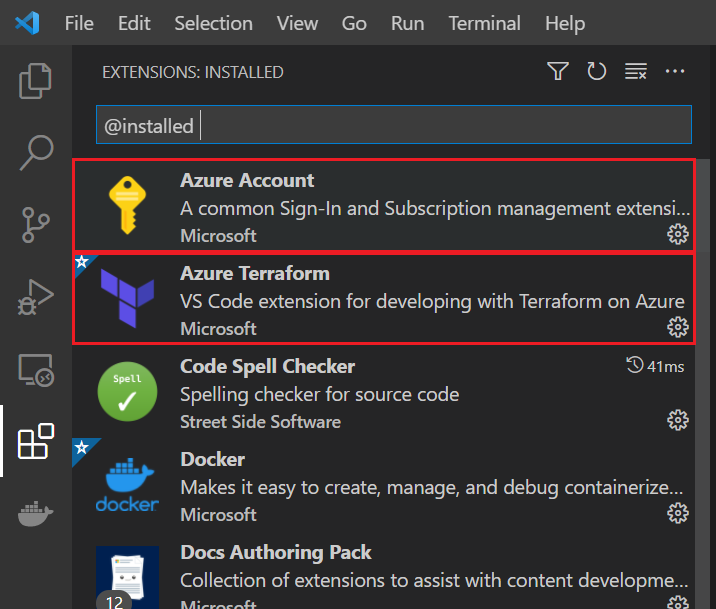Open manage gear for Docker extension
716x609 pixels.
pyautogui.click(x=678, y=513)
